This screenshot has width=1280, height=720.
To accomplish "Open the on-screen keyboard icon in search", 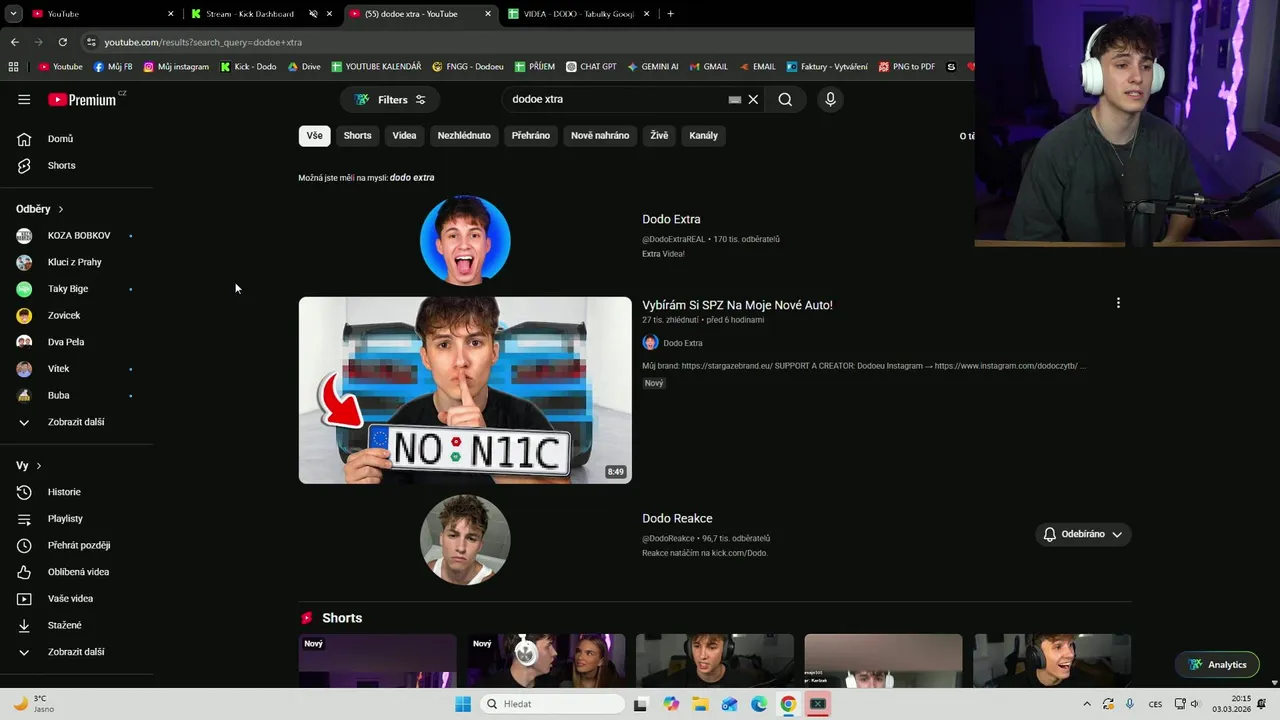I will point(735,100).
